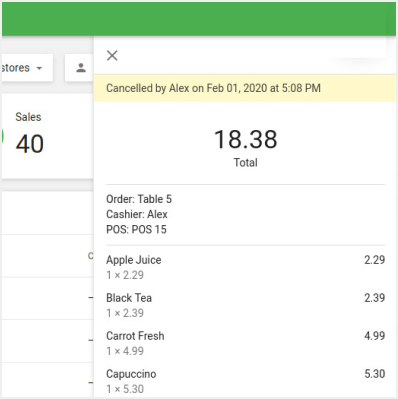Open the stores filter
This screenshot has height=399, width=398.
27,68
